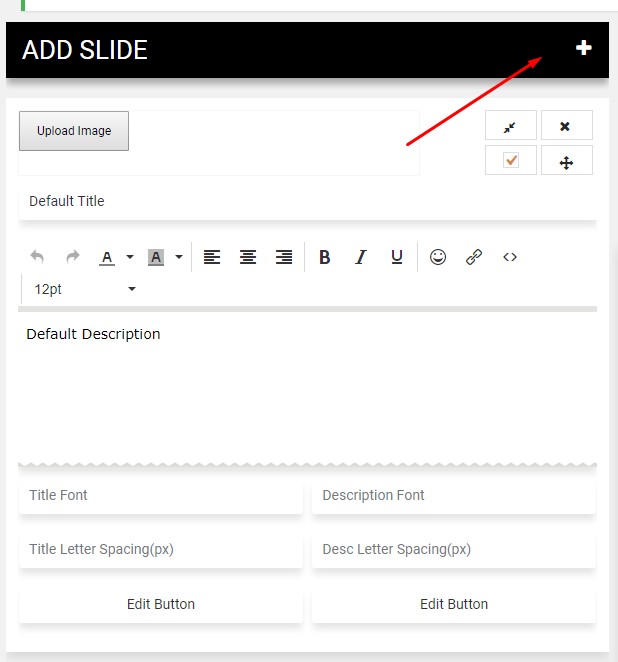Open the emoticons picker
618x662 pixels.
pos(438,257)
